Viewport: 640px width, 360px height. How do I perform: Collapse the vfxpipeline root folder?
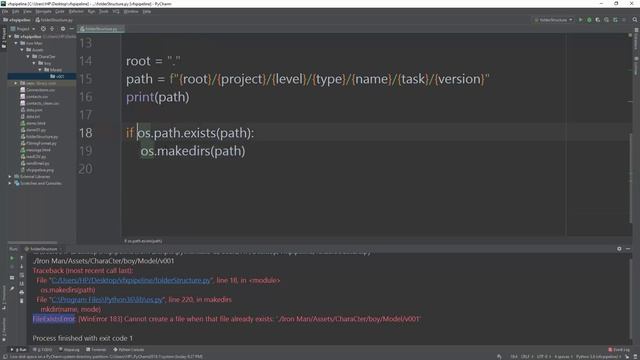10,36
